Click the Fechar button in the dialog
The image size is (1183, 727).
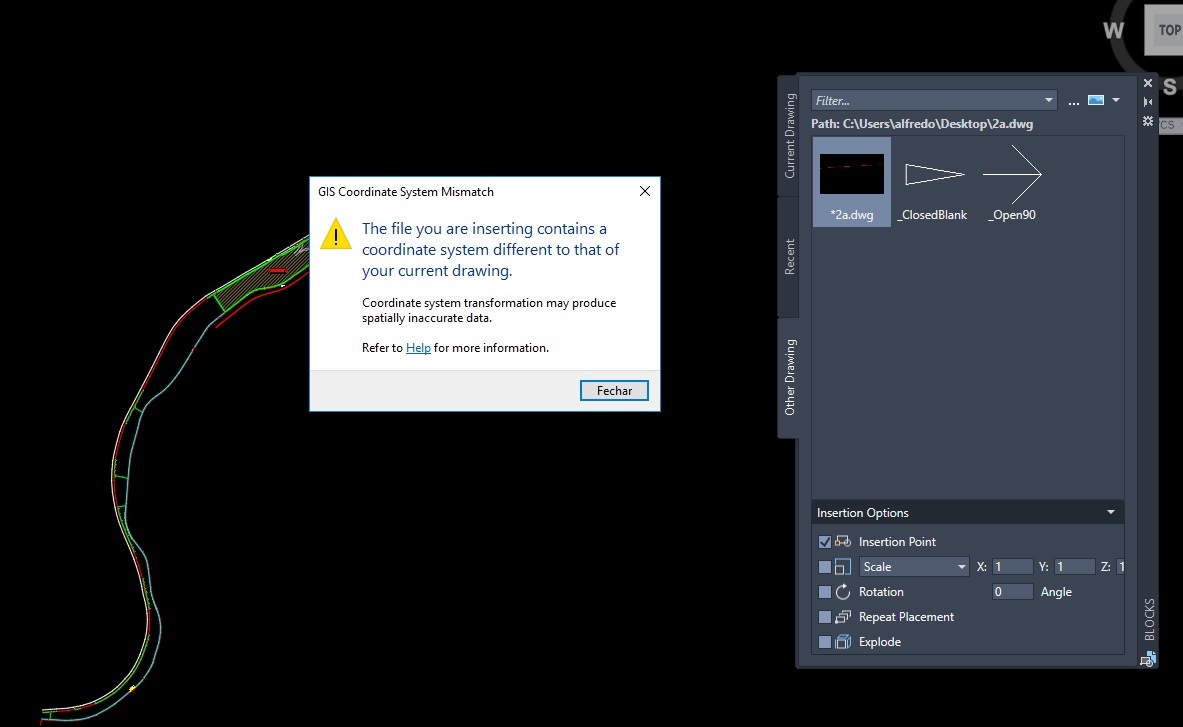tap(614, 390)
